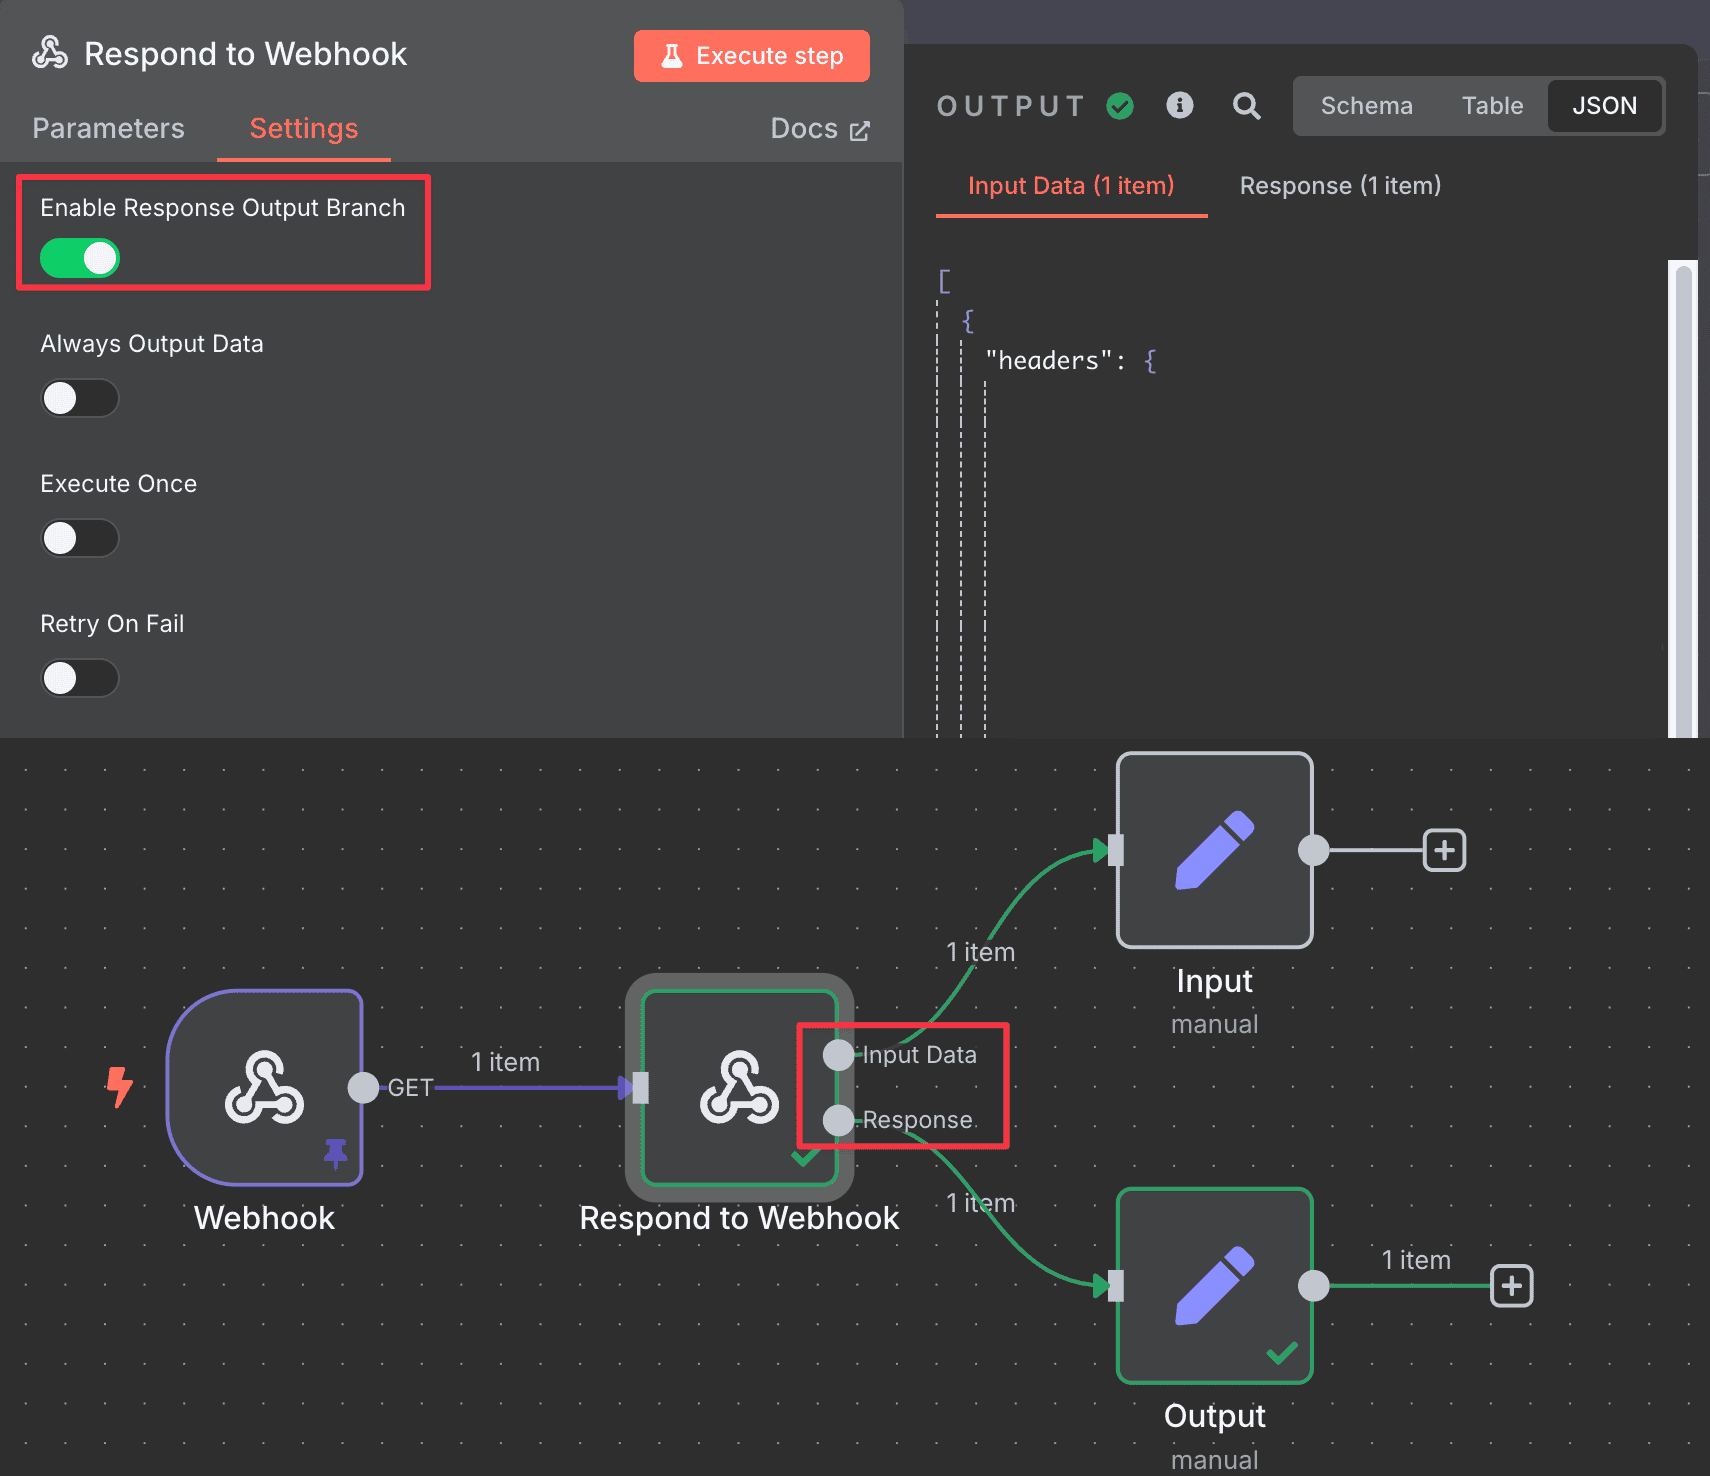Click the info icon in the OUTPUT header
This screenshot has width=1710, height=1476.
click(x=1180, y=106)
